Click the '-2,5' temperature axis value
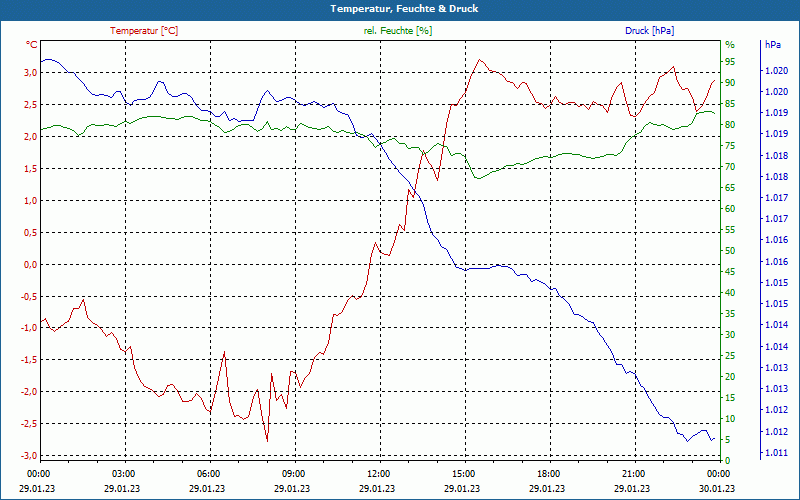The height and width of the screenshot is (500, 800). coord(29,423)
